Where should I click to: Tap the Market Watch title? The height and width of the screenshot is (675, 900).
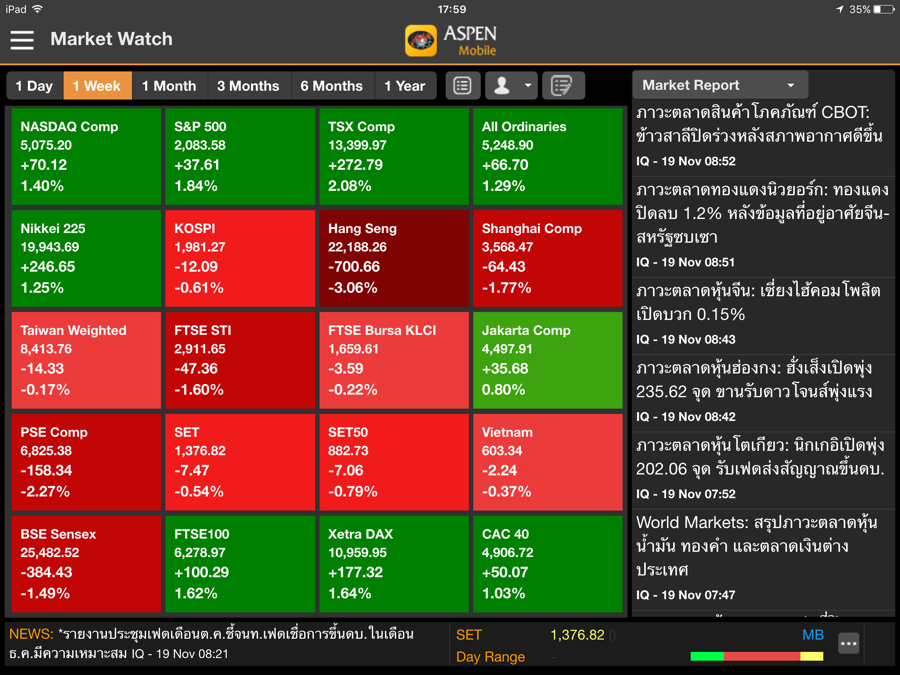coord(111,39)
